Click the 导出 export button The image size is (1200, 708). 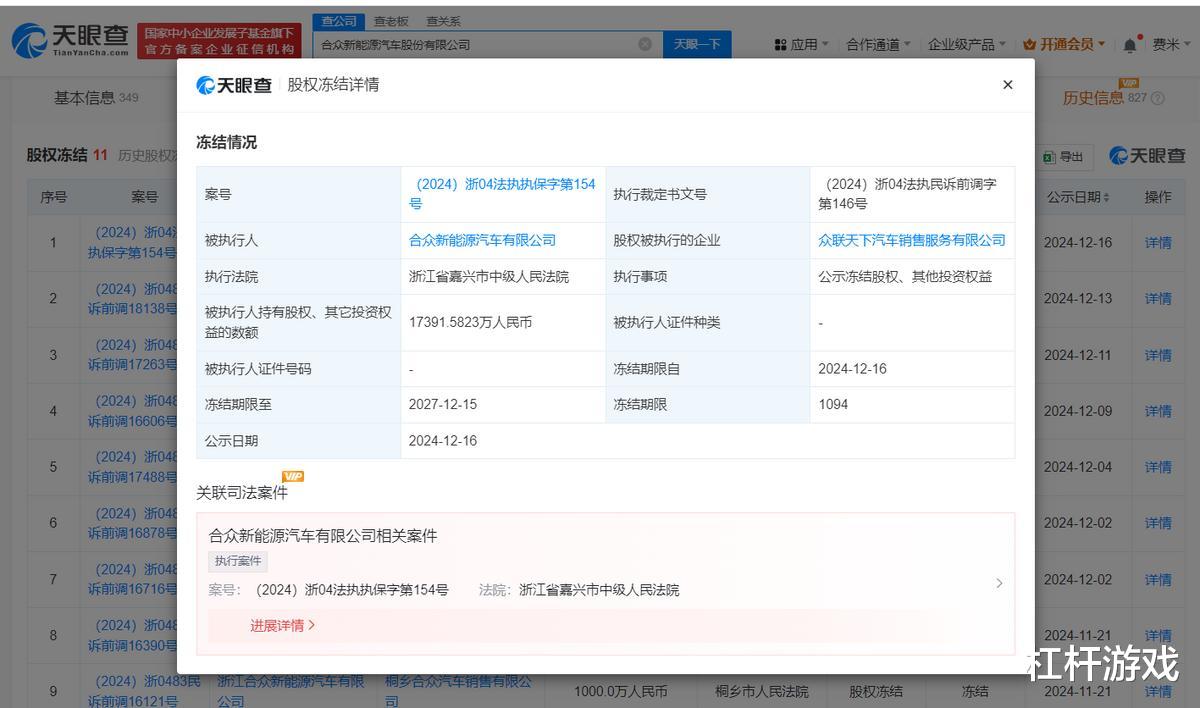[1063, 157]
